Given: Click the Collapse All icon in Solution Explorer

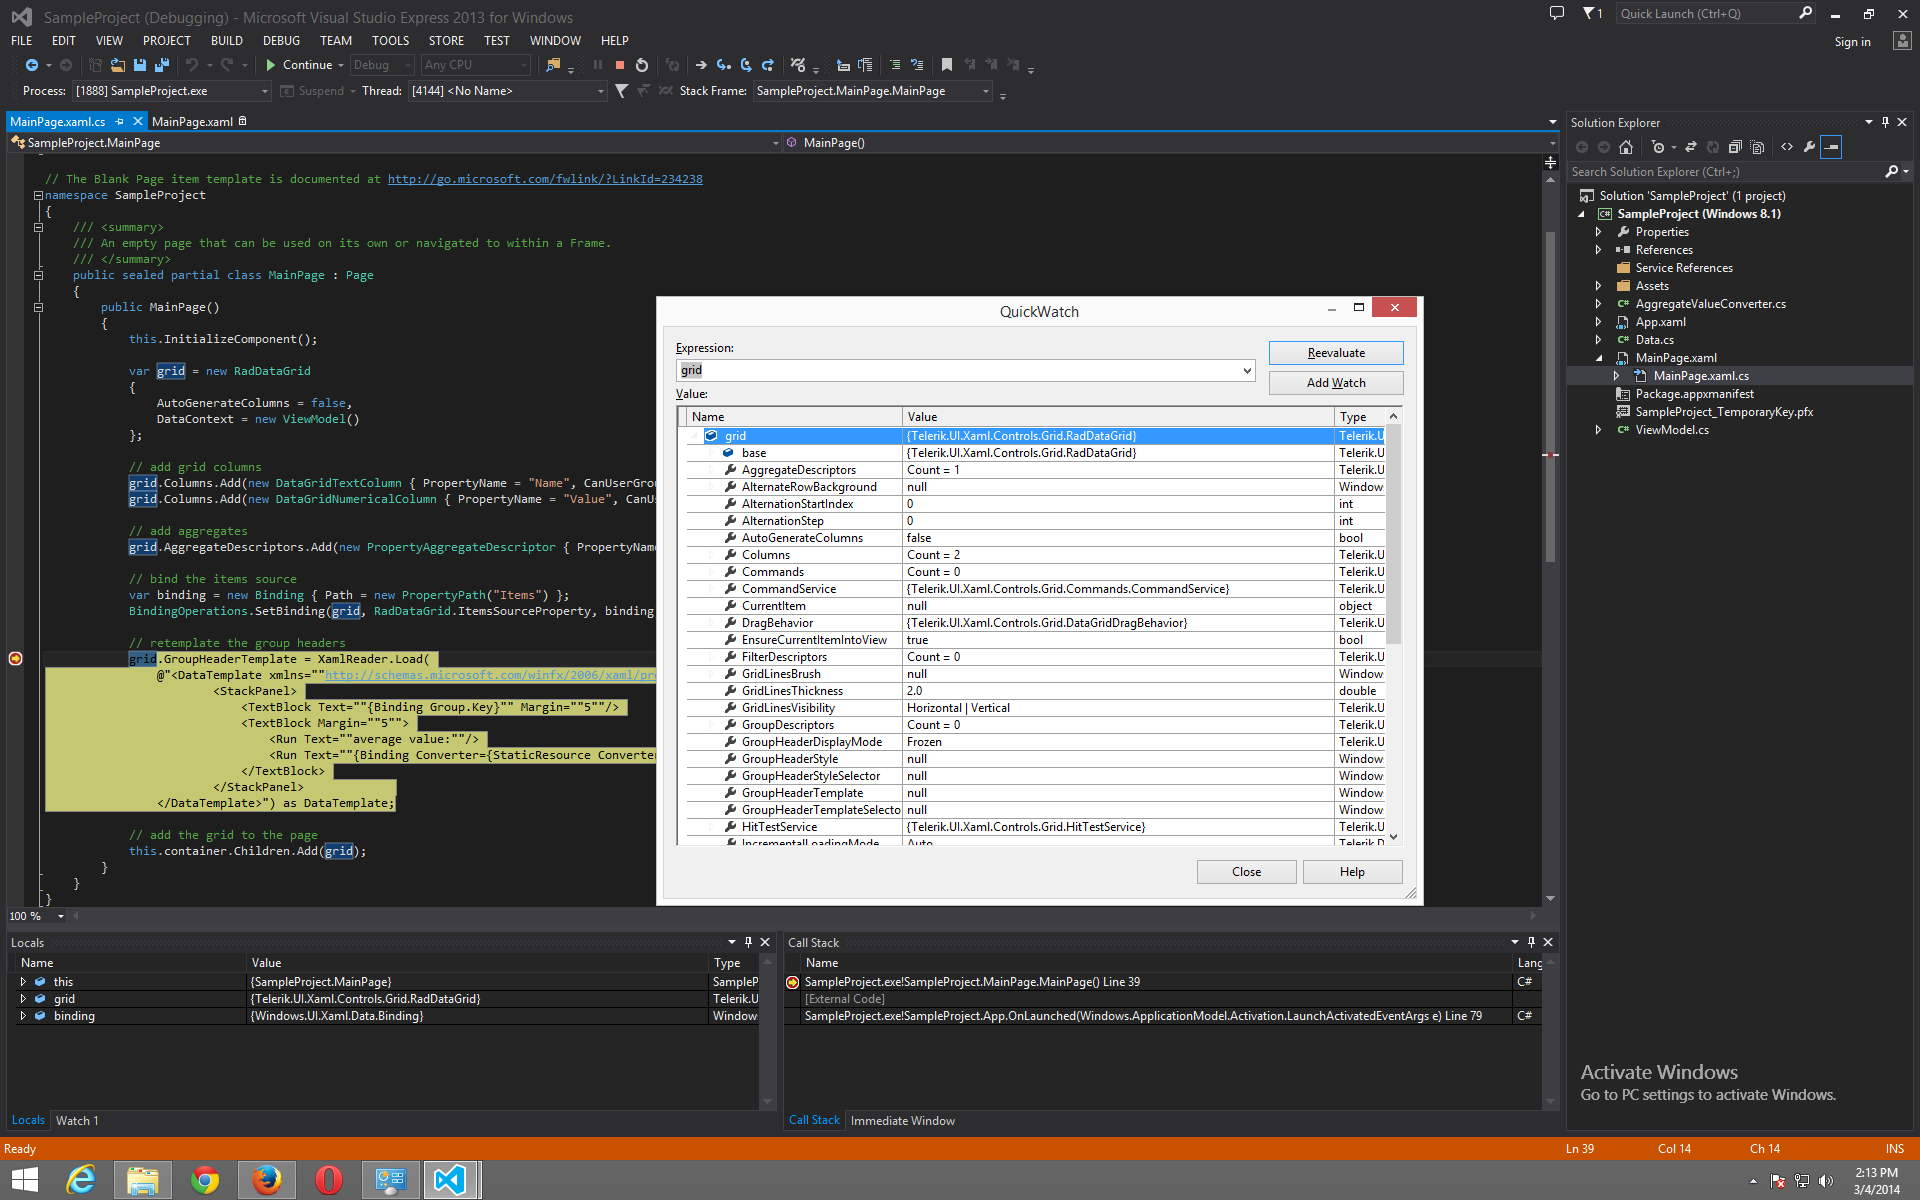Looking at the screenshot, I should click(x=1735, y=147).
